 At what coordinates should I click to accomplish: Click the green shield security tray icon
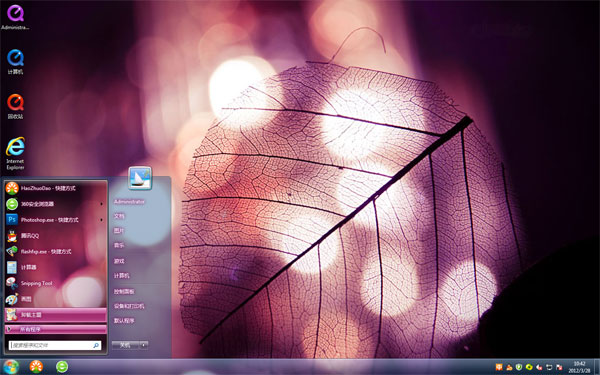(519, 367)
